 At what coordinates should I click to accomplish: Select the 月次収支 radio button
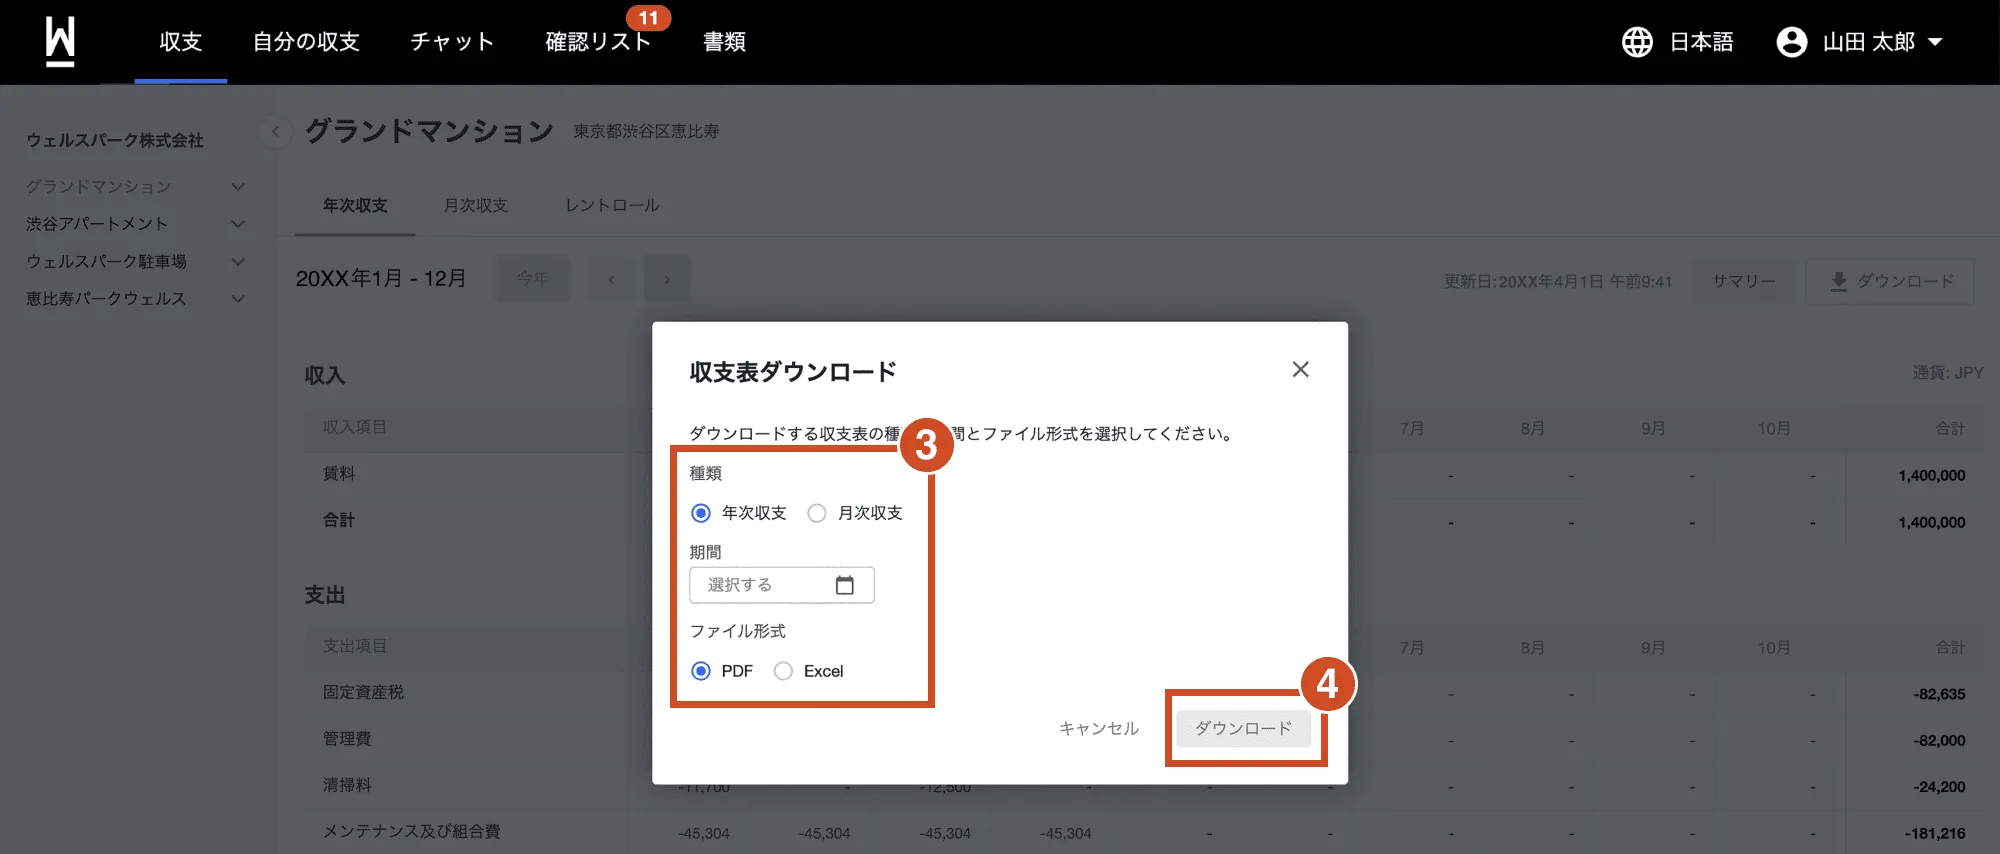coord(817,513)
